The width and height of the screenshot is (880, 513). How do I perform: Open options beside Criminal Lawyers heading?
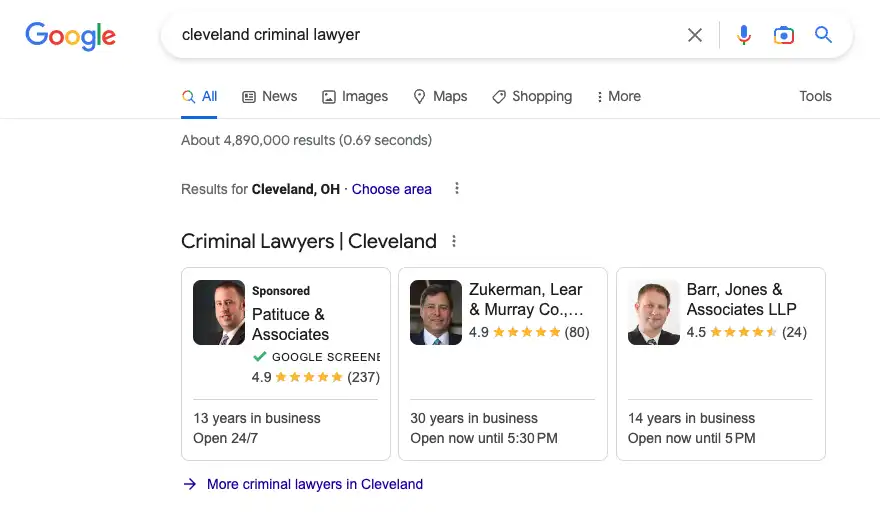coord(454,241)
